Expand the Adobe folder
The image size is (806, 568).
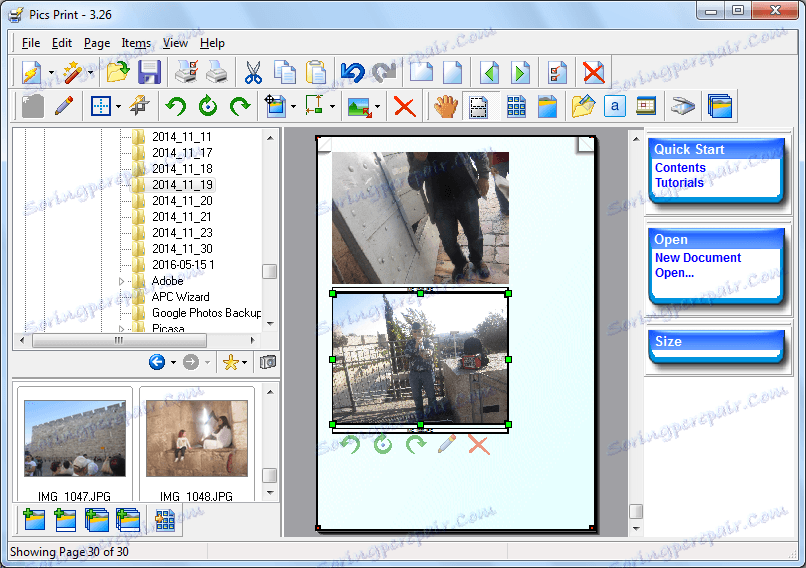[x=121, y=281]
